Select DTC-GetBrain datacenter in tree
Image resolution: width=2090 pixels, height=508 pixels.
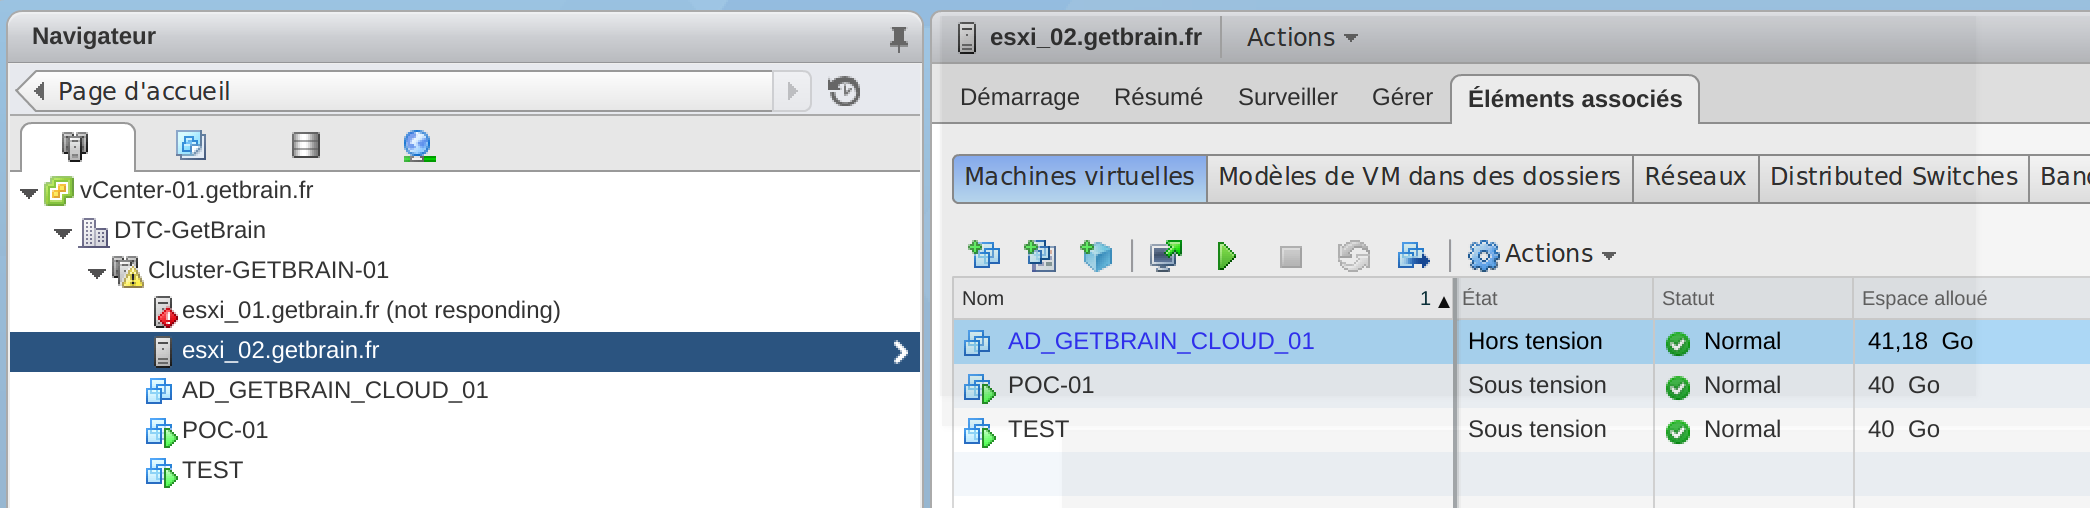(x=190, y=230)
